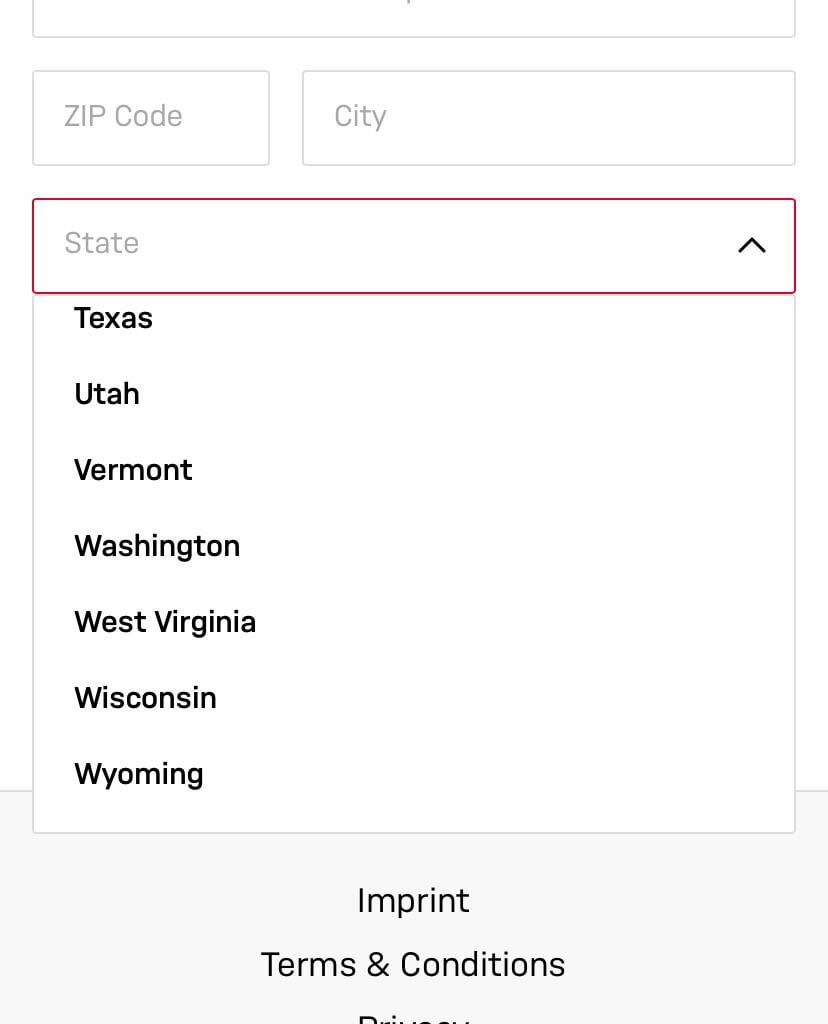Click the ZIP Code placeholder label

[x=123, y=116]
